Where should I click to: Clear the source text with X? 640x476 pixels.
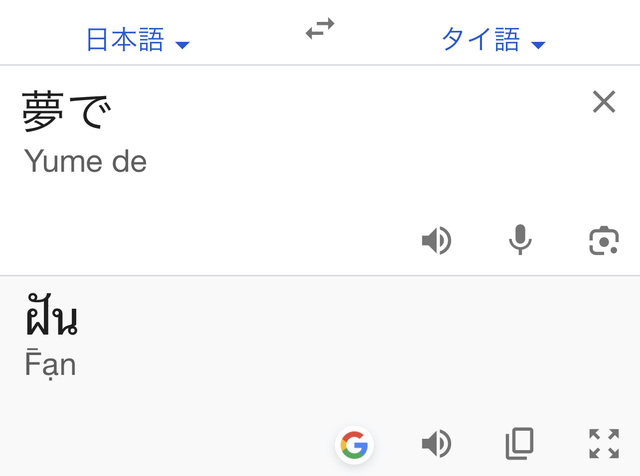tap(604, 102)
